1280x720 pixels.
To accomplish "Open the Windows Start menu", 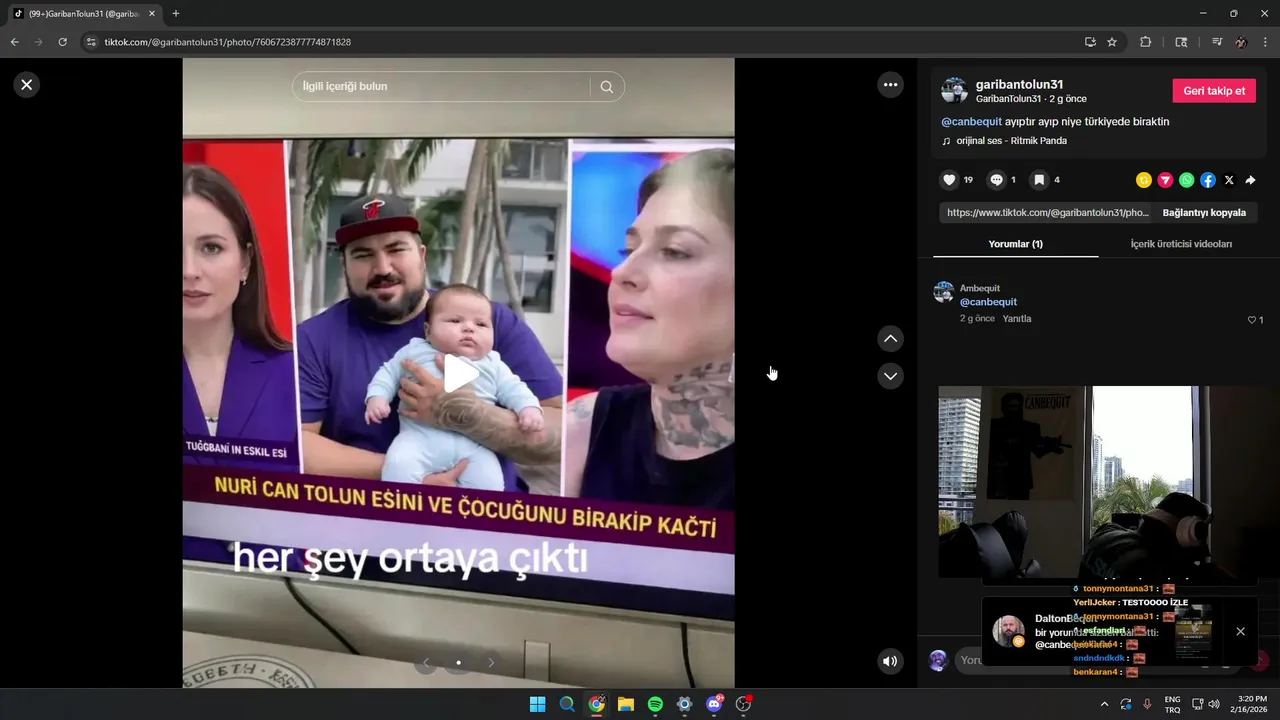I will pyautogui.click(x=538, y=704).
